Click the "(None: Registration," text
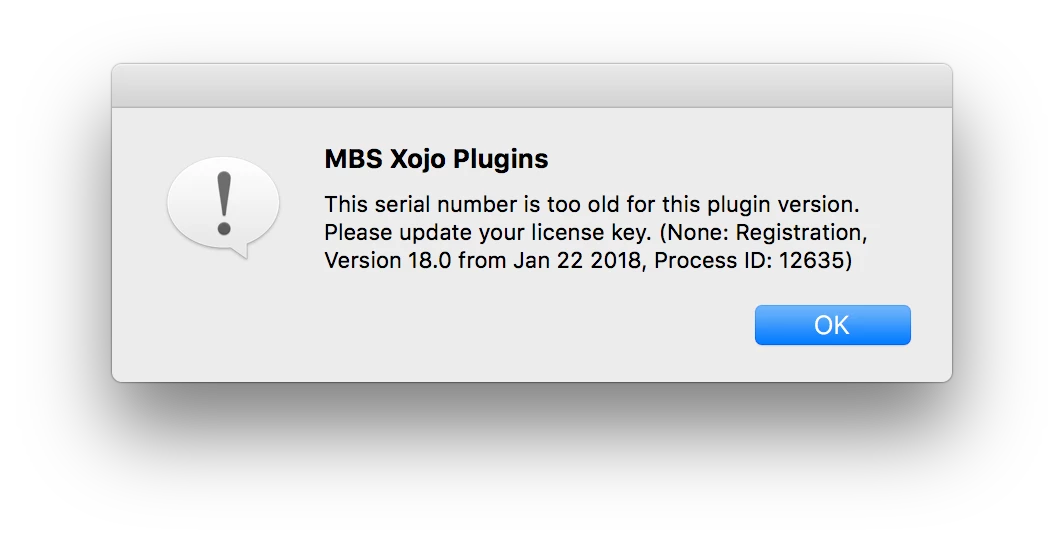The height and width of the screenshot is (542, 1064). (763, 233)
